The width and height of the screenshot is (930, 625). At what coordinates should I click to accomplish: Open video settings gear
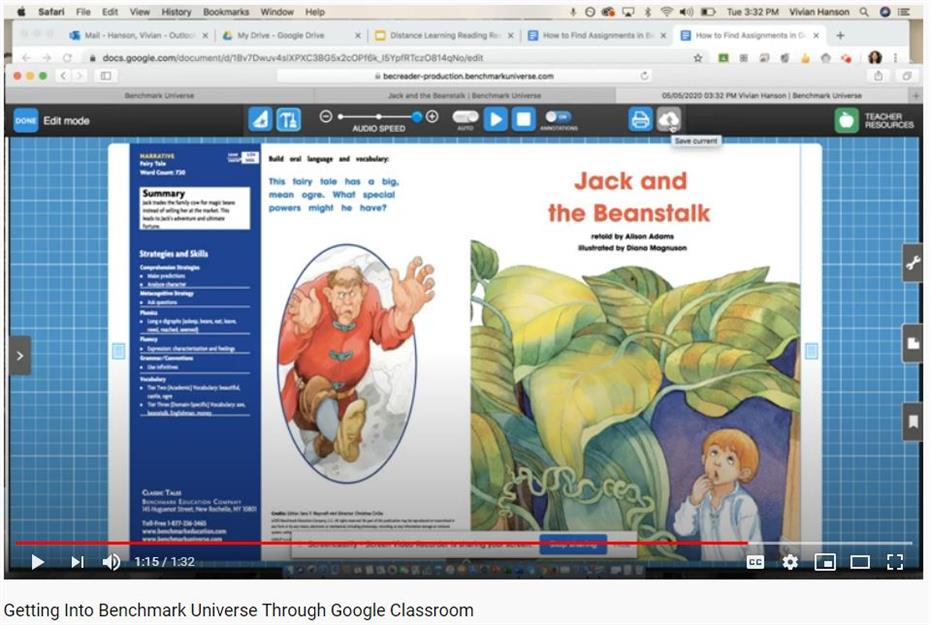coord(790,562)
